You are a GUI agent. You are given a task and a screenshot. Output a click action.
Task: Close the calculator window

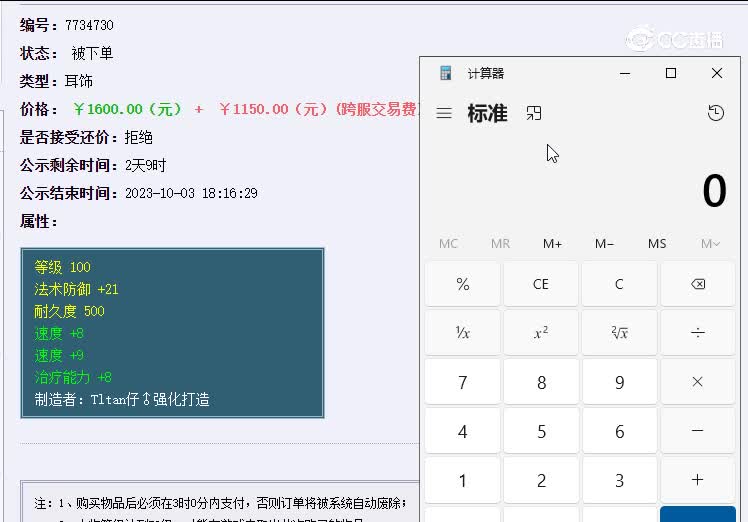coord(717,73)
